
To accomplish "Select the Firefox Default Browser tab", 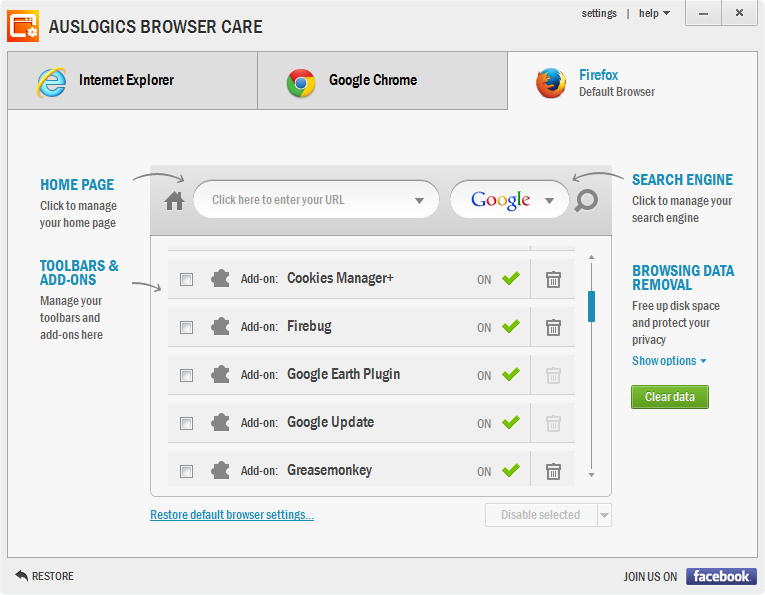I will click(x=632, y=81).
